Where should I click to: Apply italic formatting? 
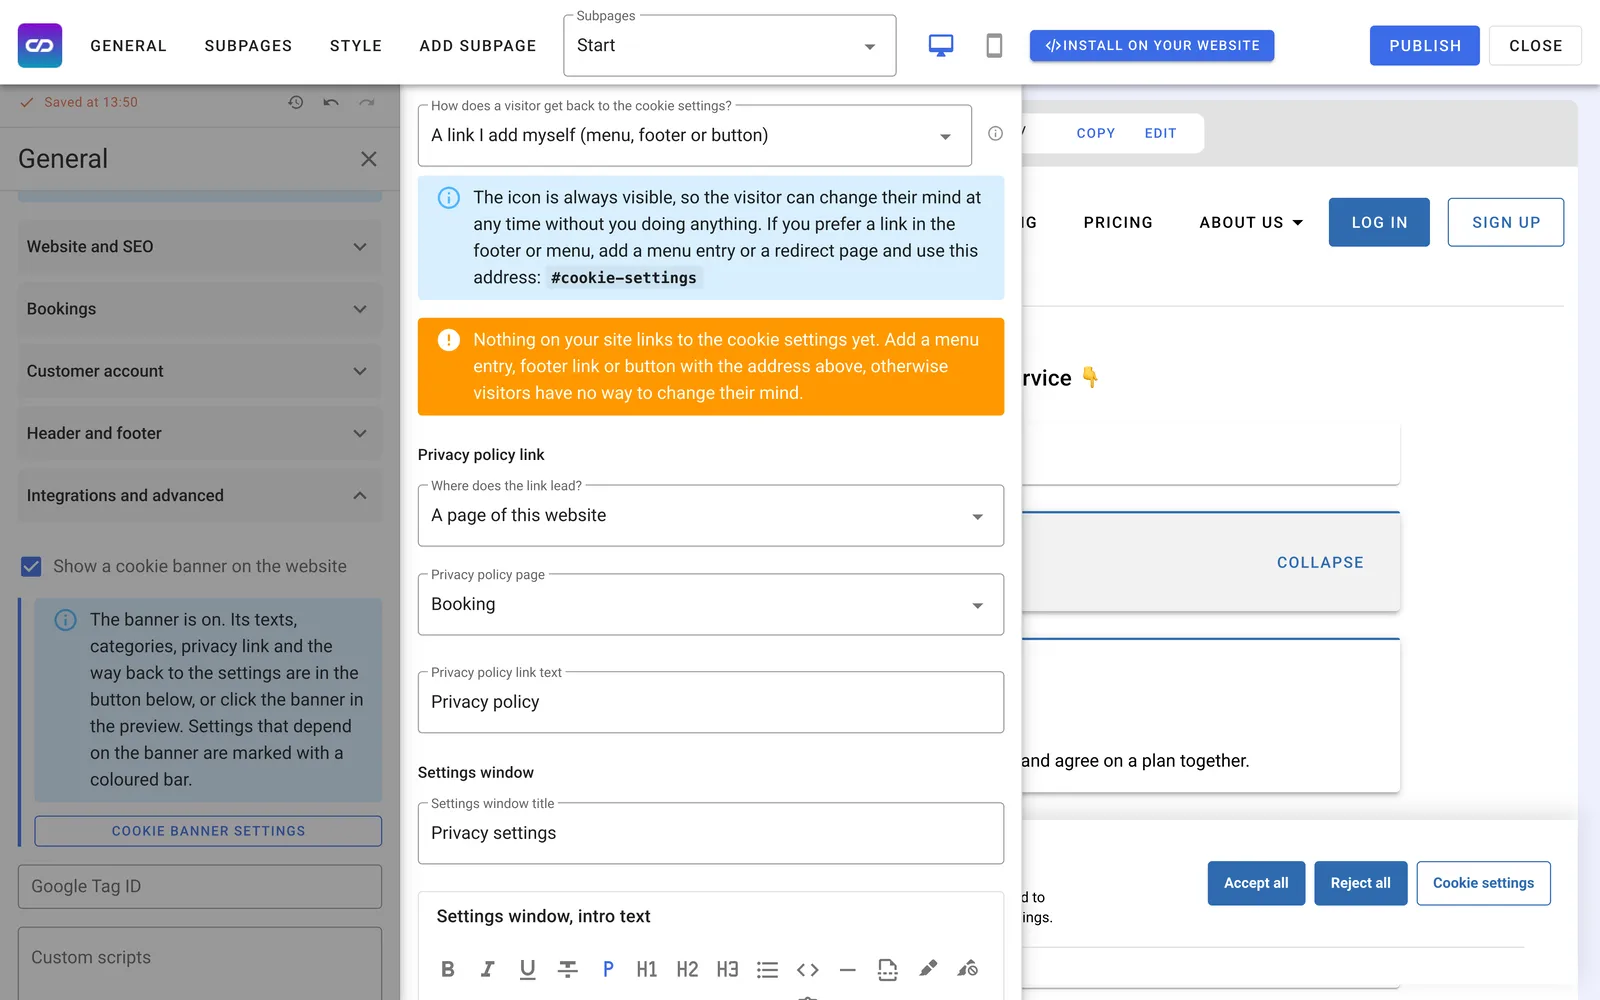point(487,969)
